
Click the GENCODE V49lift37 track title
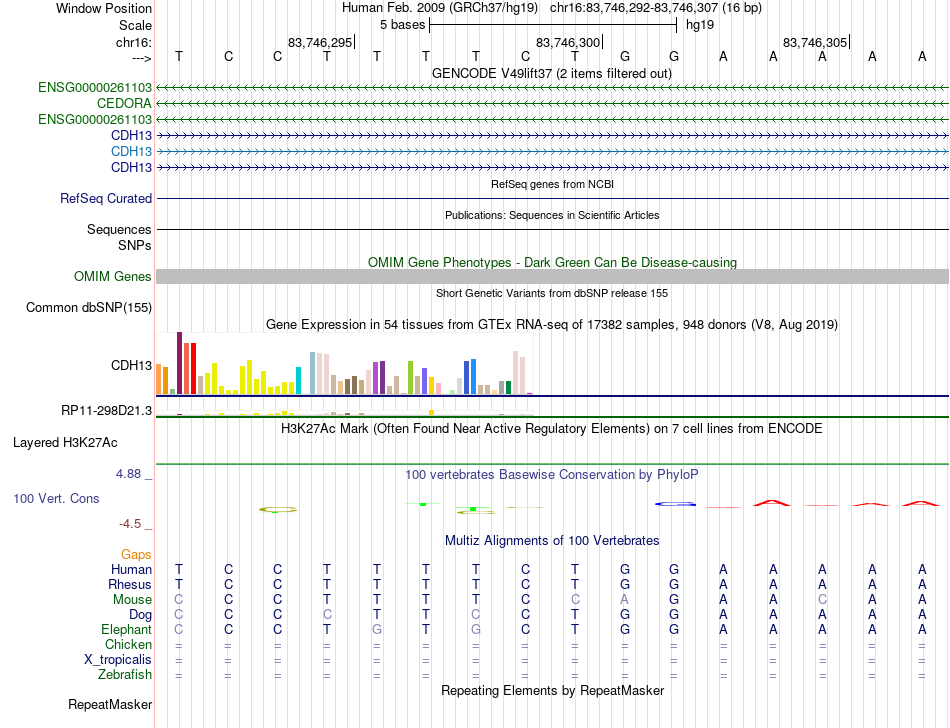552,73
